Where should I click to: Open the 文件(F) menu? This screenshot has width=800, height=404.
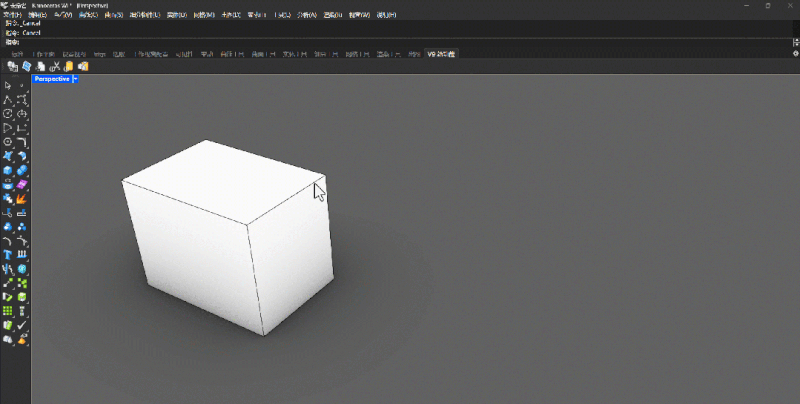tap(12, 15)
